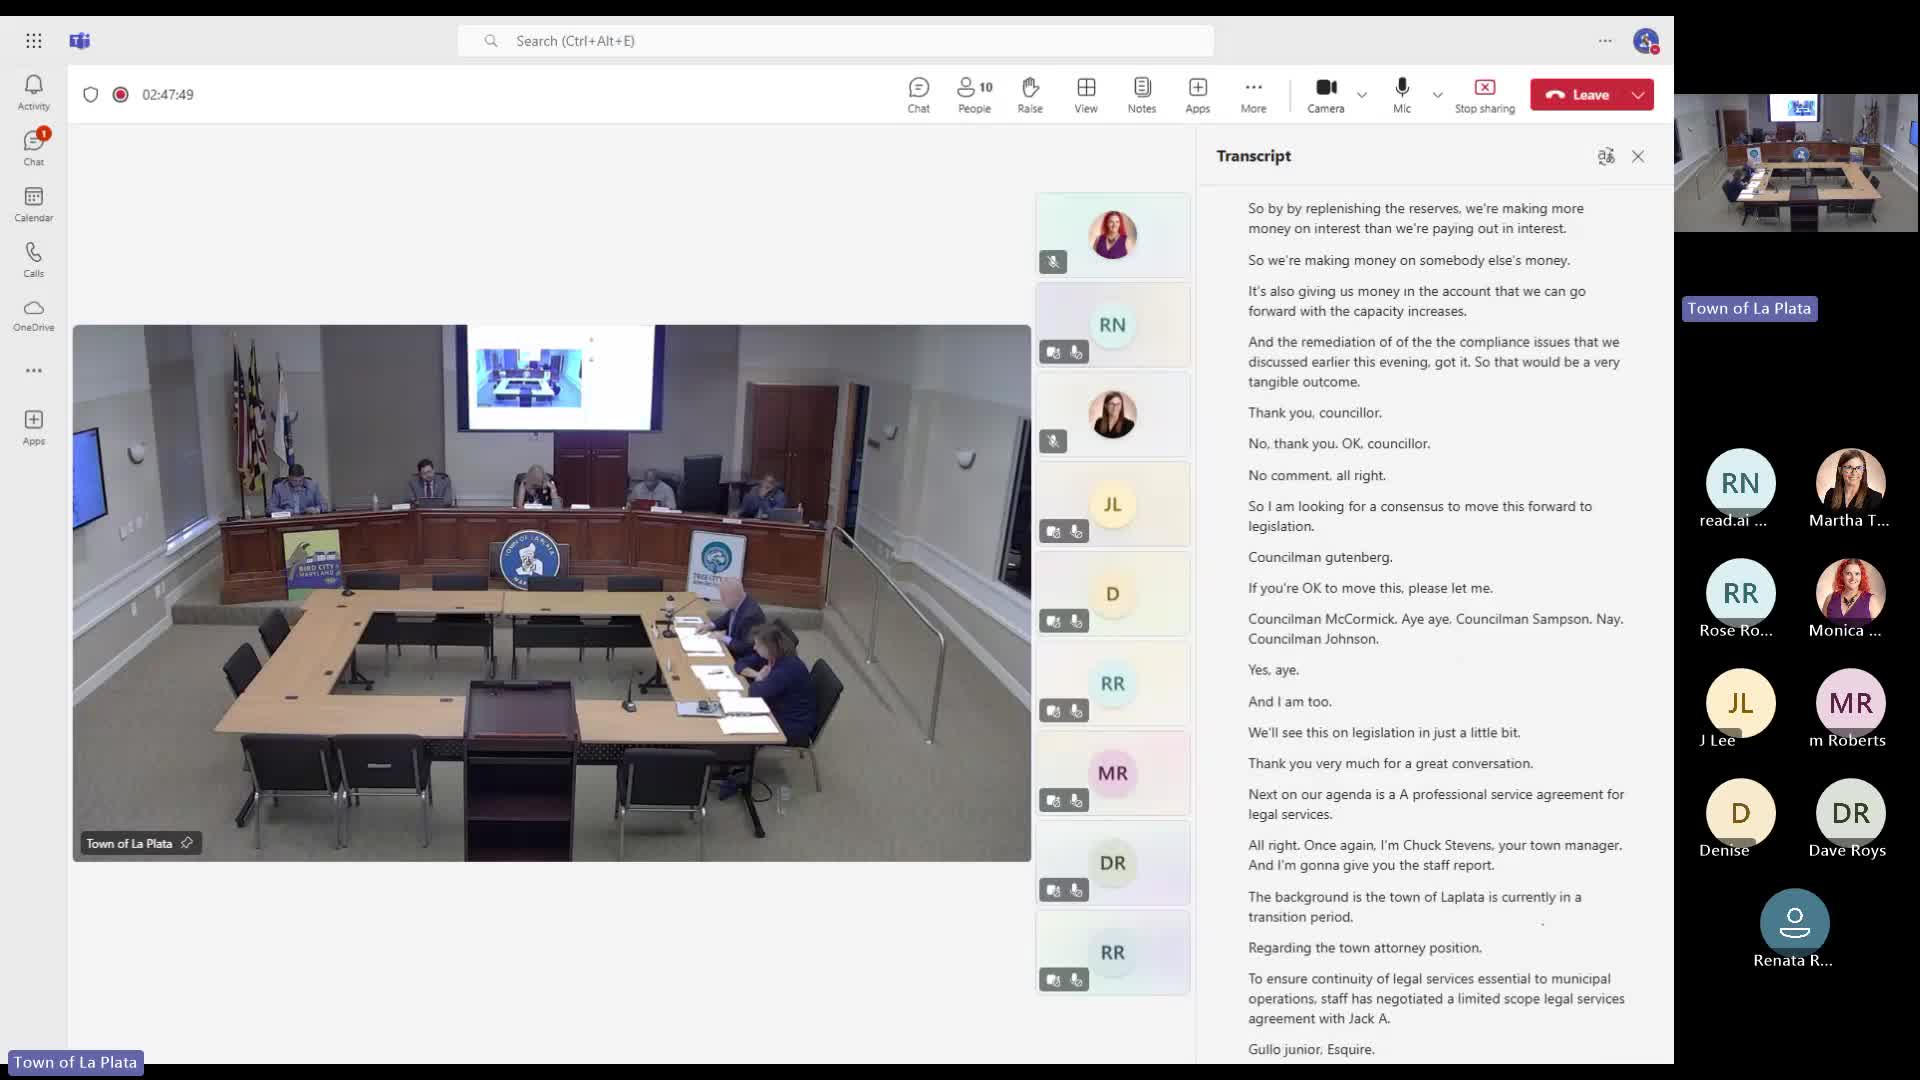Toggle the Camera on or off
Screen dimensions: 1920x1080
coord(1326,95)
